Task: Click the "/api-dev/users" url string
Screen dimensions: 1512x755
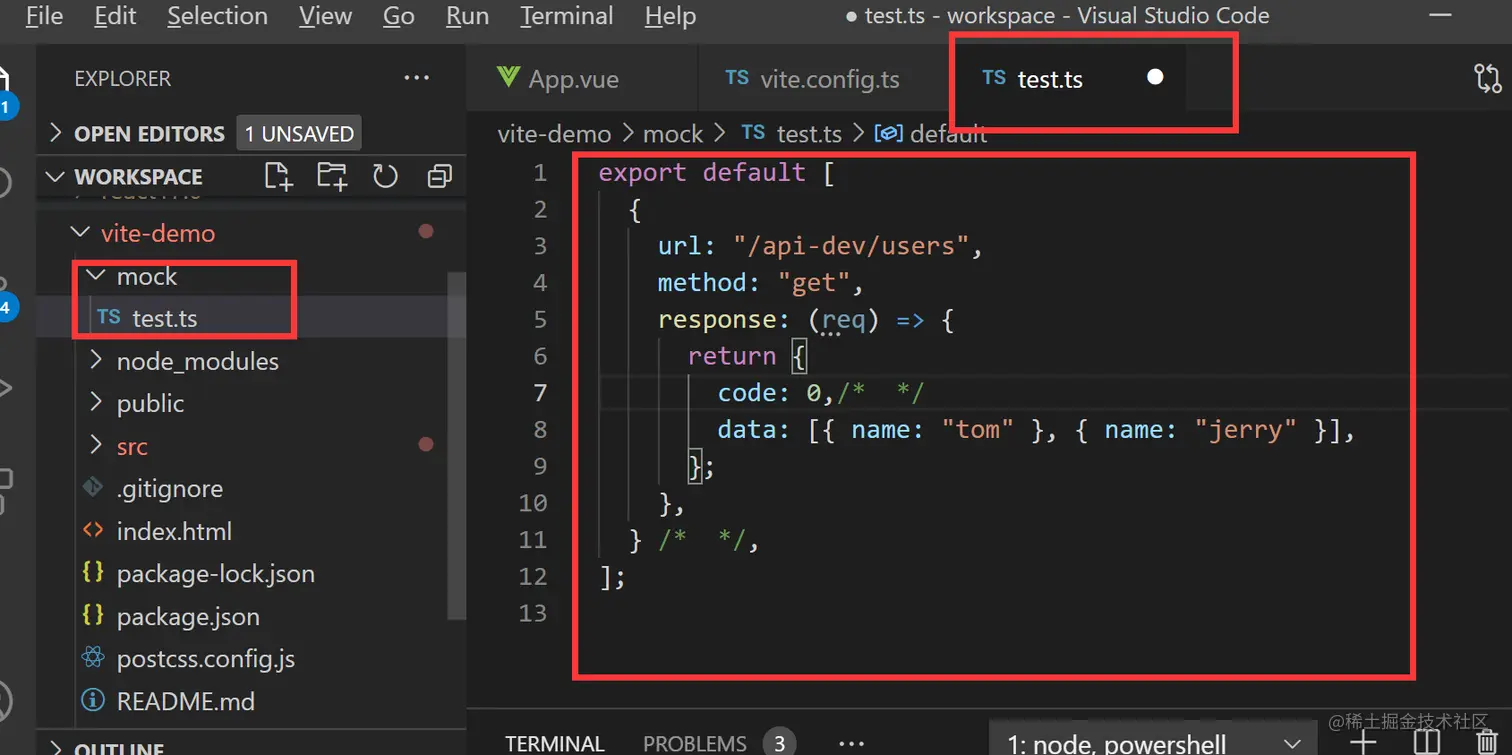Action: point(851,246)
